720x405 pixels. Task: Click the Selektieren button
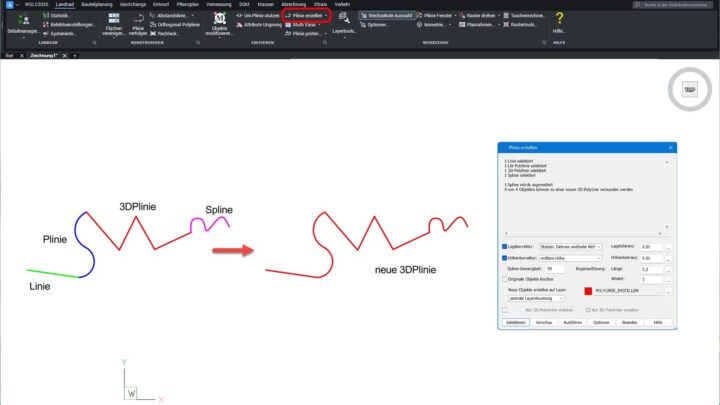pyautogui.click(x=516, y=323)
